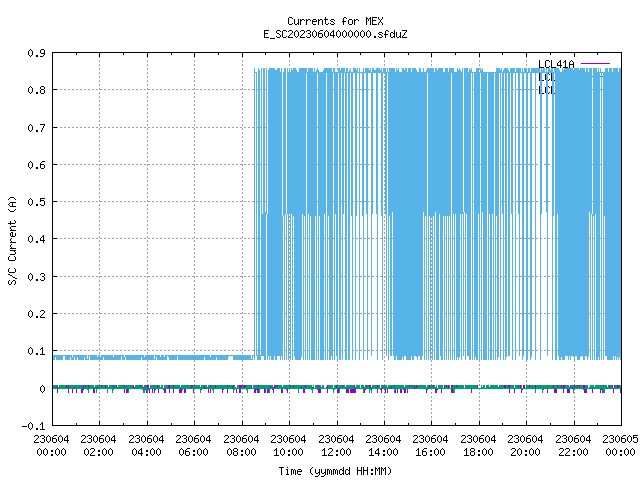
Task: Select the 0.2 y-axis tick label
Action: (36, 314)
